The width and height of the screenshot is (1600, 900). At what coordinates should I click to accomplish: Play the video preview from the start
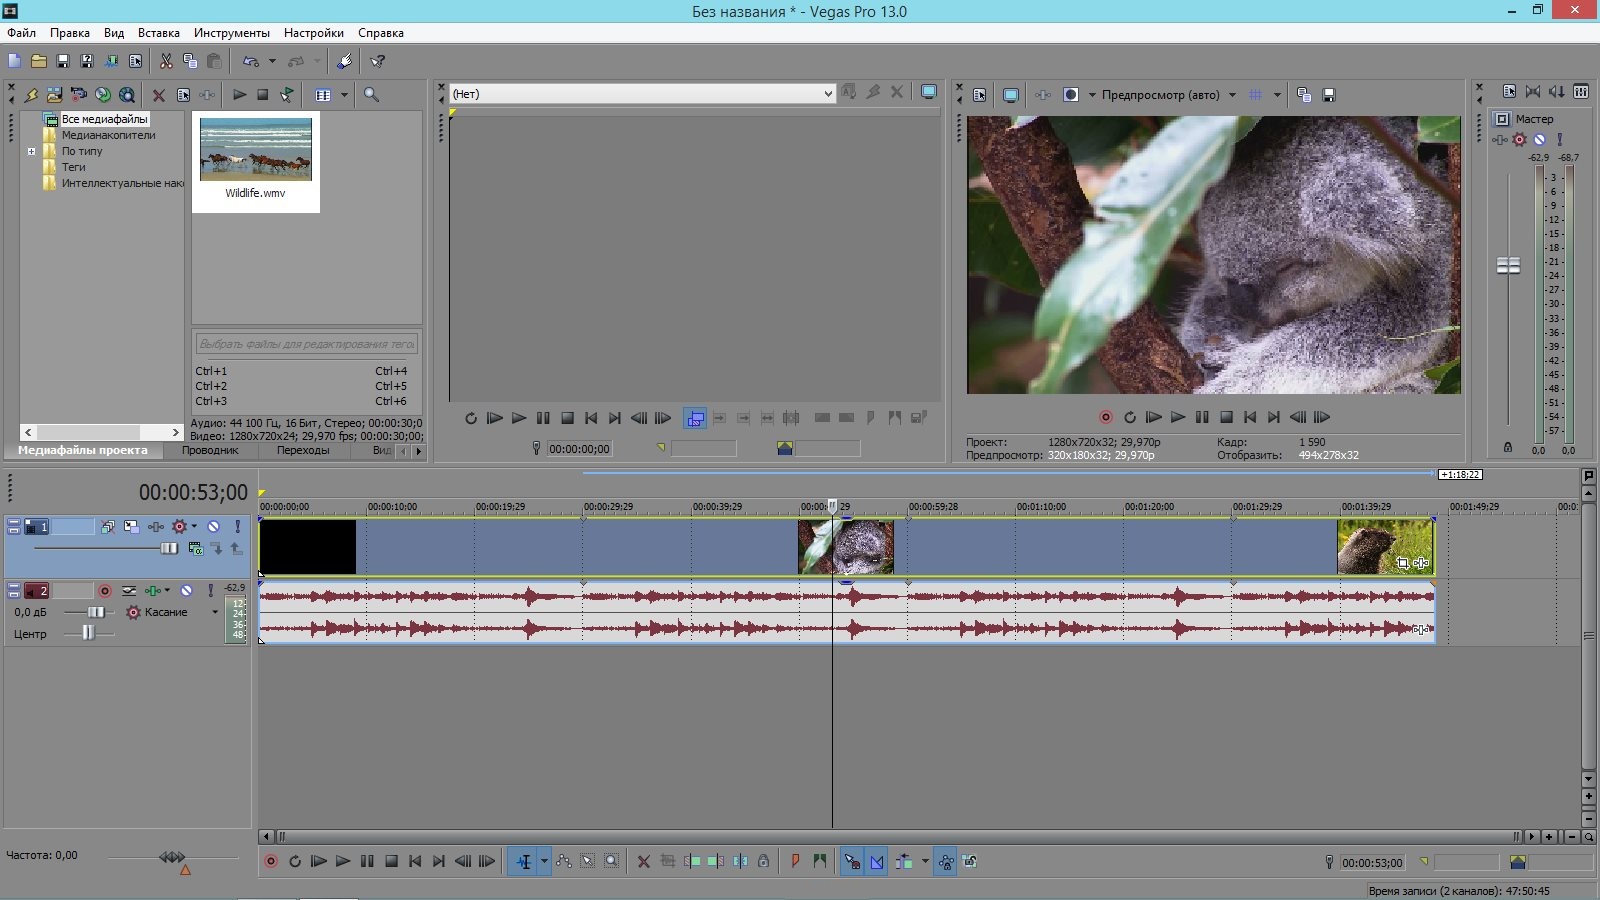[x=1154, y=417]
